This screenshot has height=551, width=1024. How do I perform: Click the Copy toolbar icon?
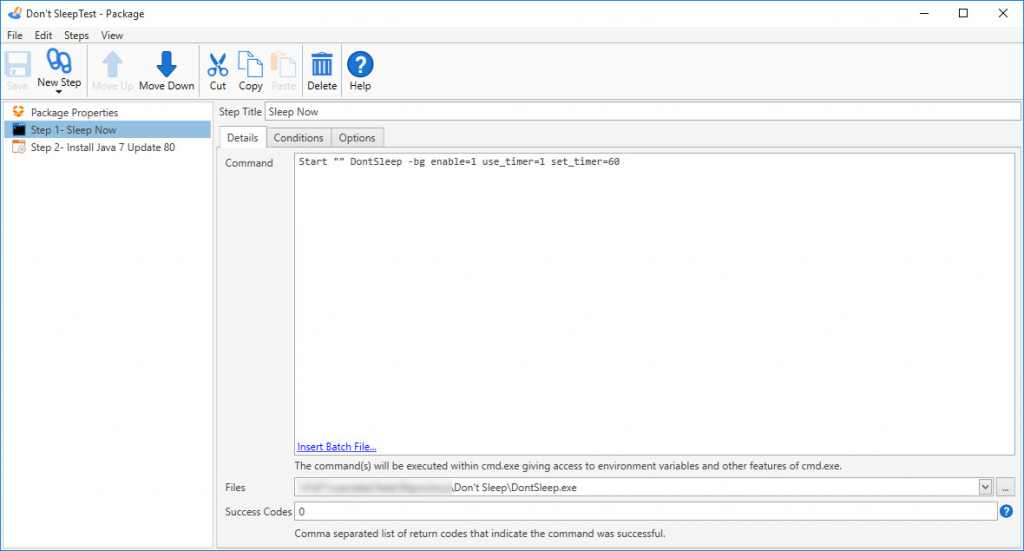[250, 65]
